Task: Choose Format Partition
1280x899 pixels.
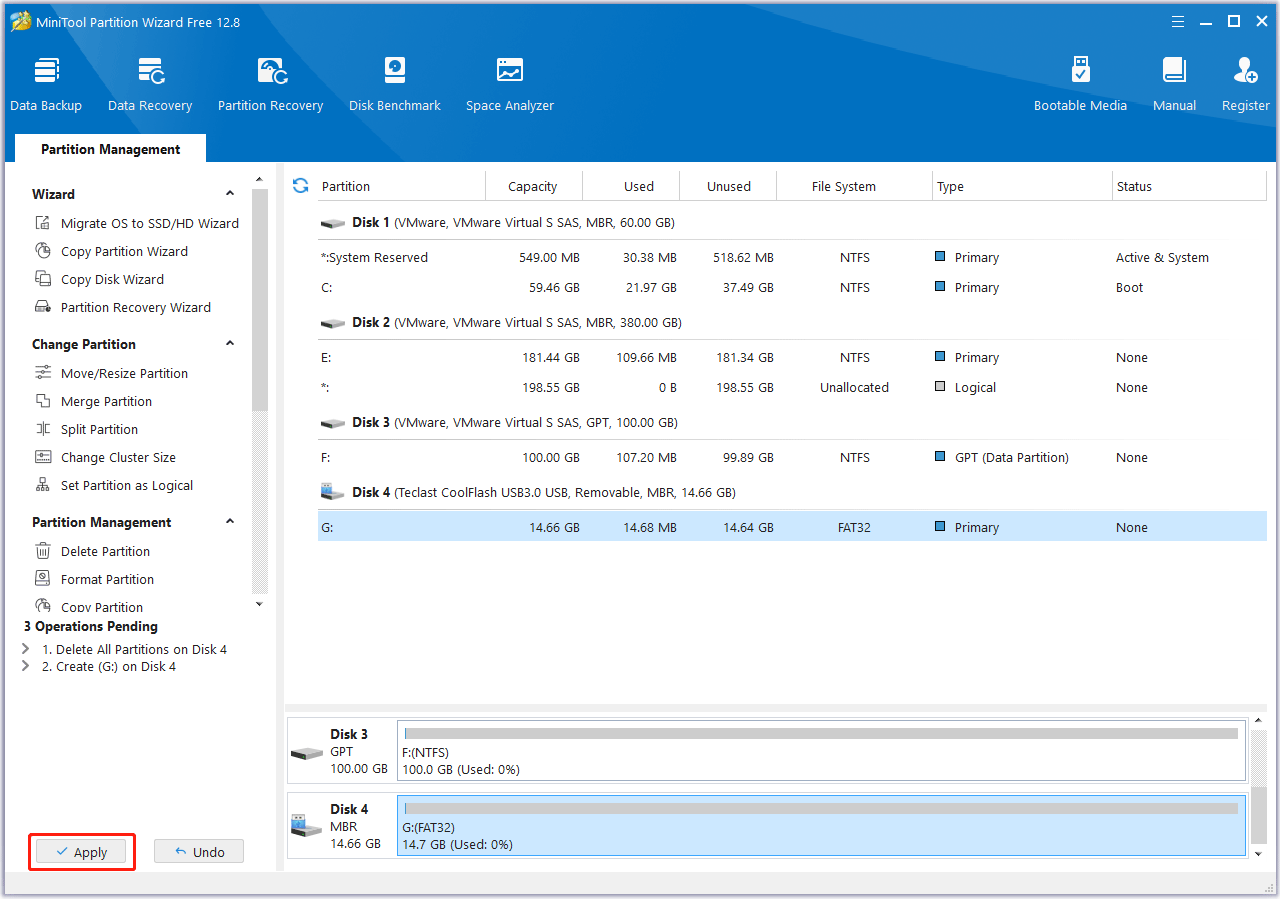Action: click(x=95, y=579)
